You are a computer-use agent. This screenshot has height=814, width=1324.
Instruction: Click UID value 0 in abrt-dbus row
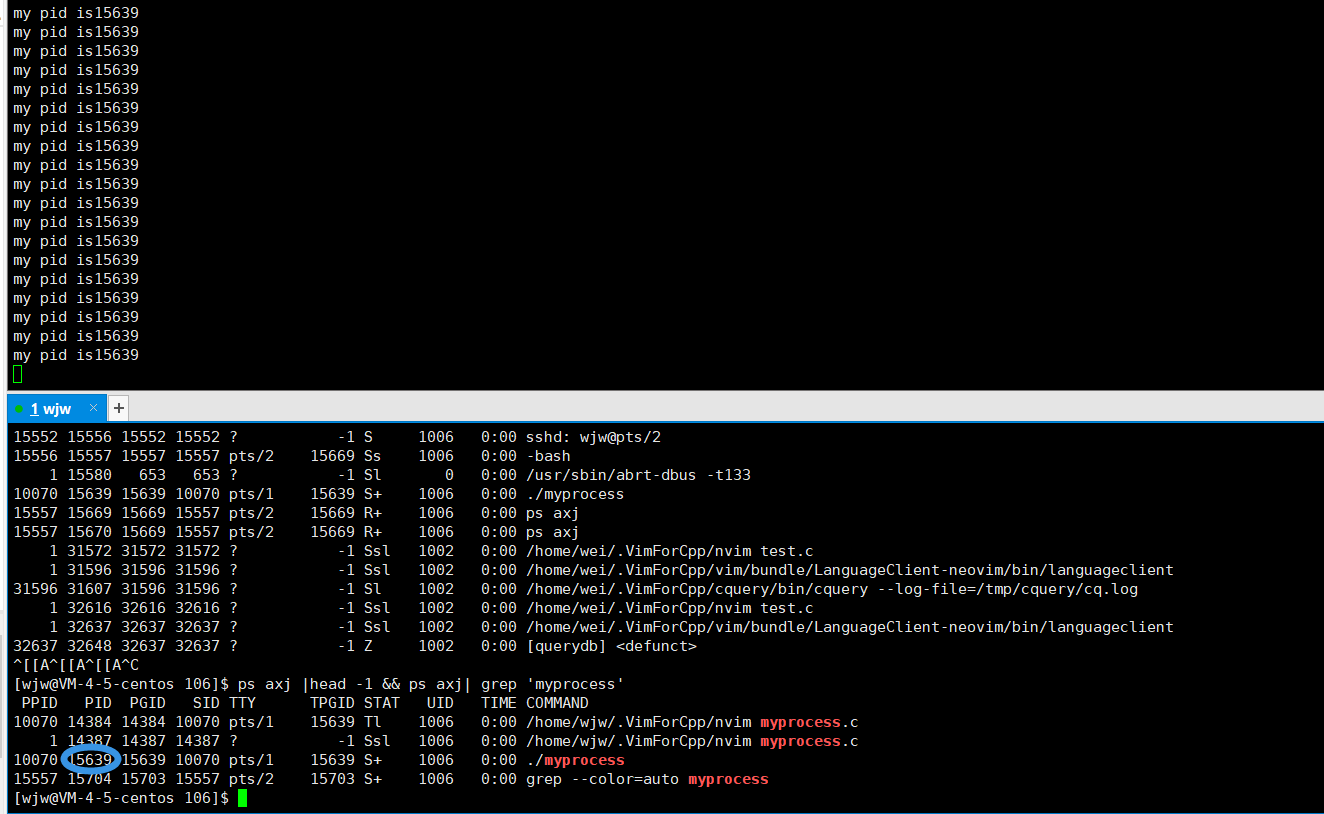pos(450,475)
